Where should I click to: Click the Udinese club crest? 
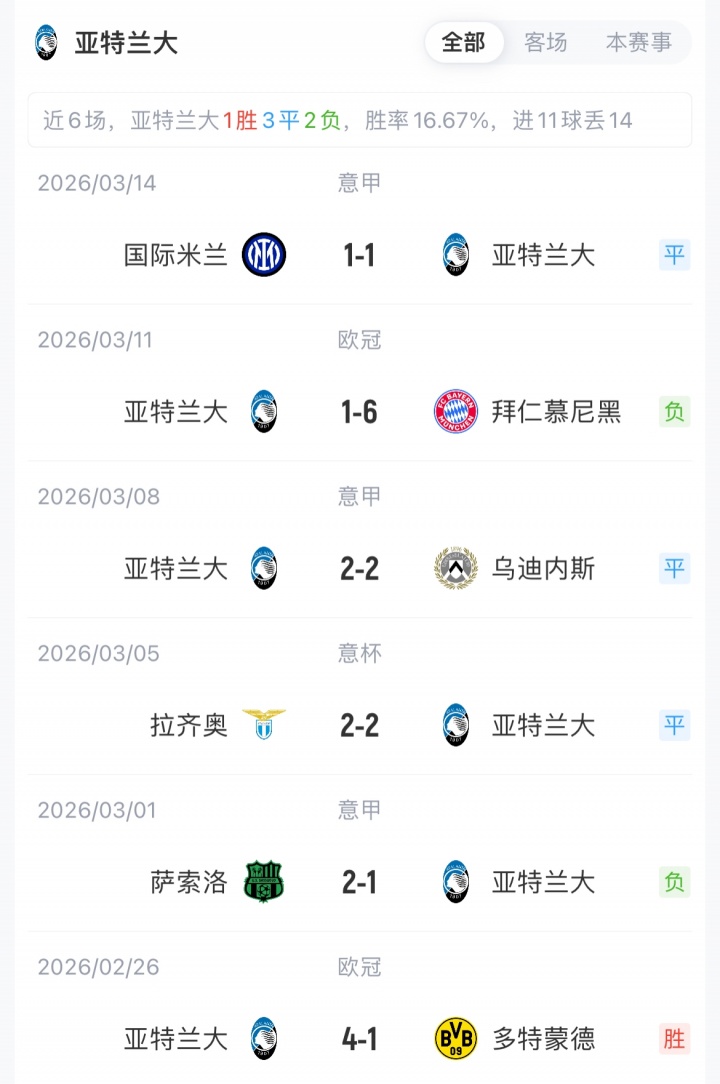(456, 569)
